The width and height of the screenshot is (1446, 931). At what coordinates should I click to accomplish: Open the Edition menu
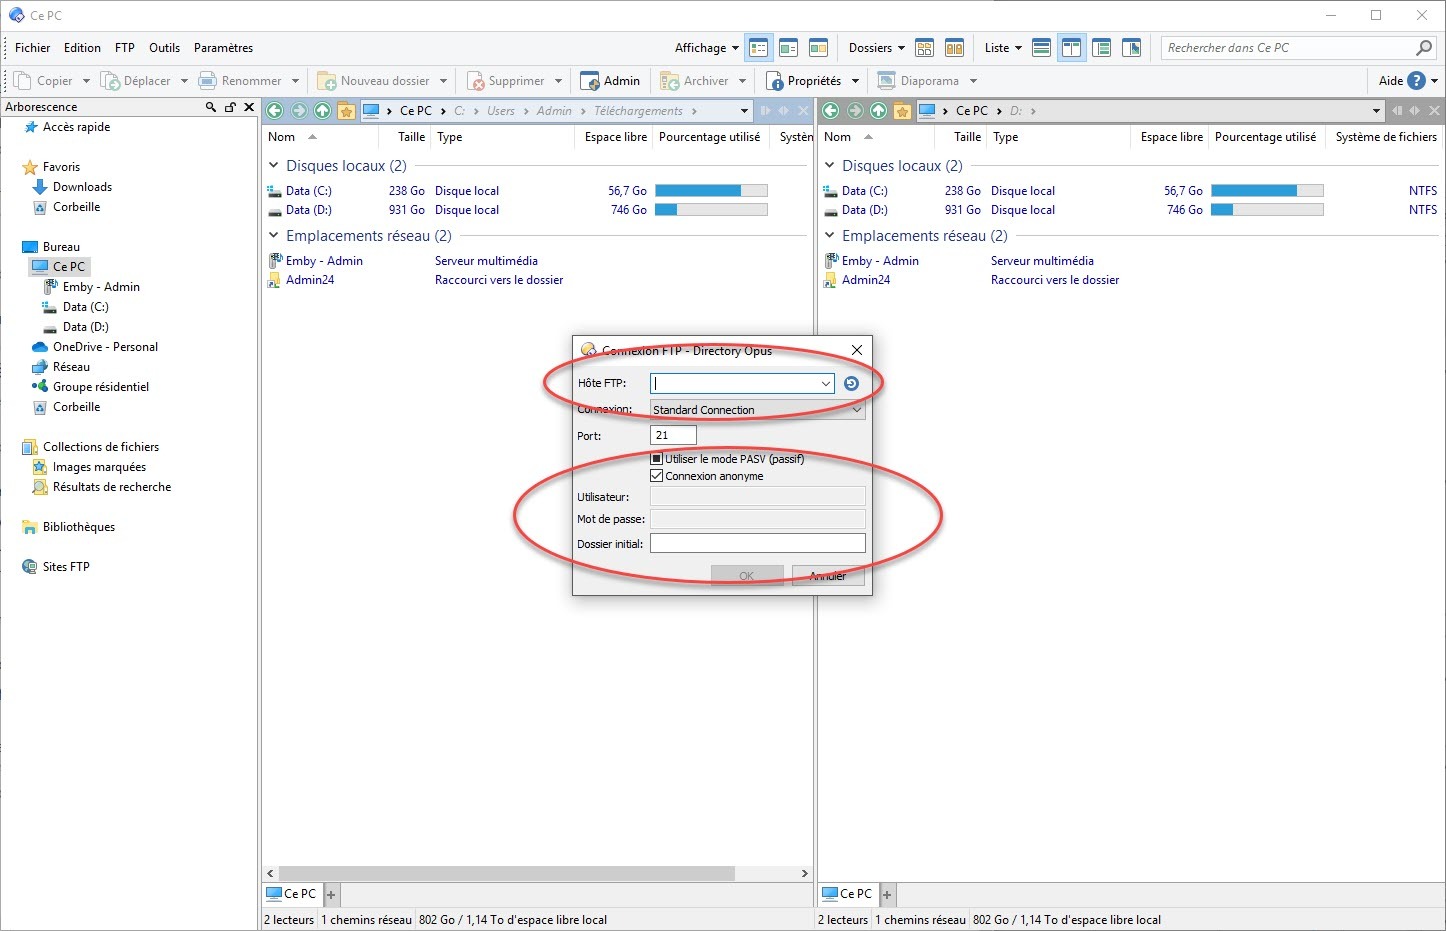pos(82,48)
